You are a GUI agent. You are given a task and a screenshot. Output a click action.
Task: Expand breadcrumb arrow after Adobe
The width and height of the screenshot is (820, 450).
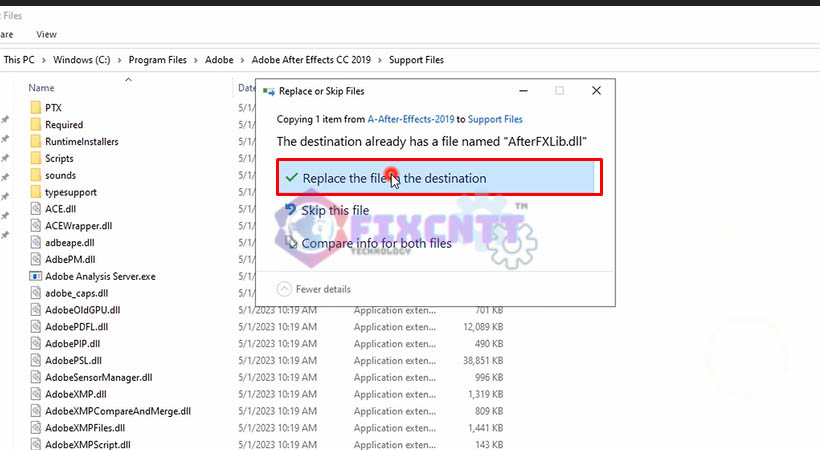240,60
